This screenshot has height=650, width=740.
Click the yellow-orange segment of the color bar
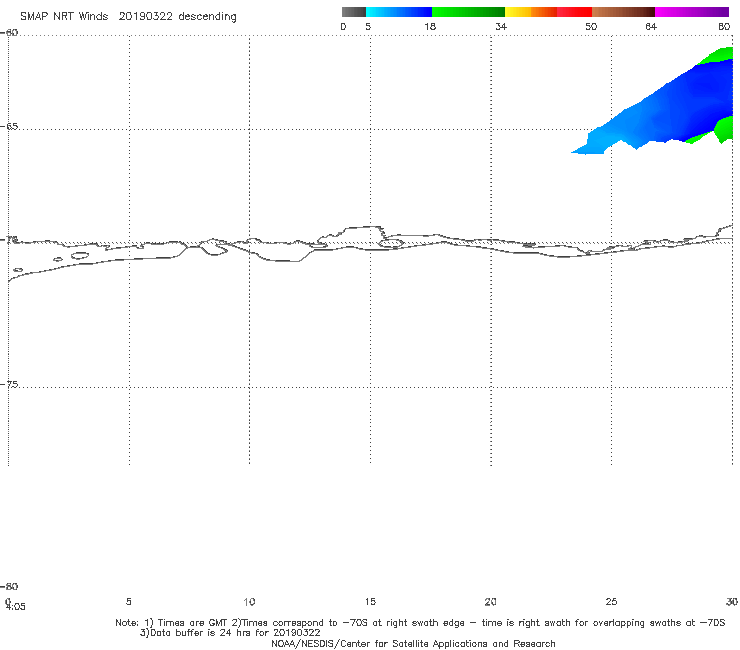point(531,12)
